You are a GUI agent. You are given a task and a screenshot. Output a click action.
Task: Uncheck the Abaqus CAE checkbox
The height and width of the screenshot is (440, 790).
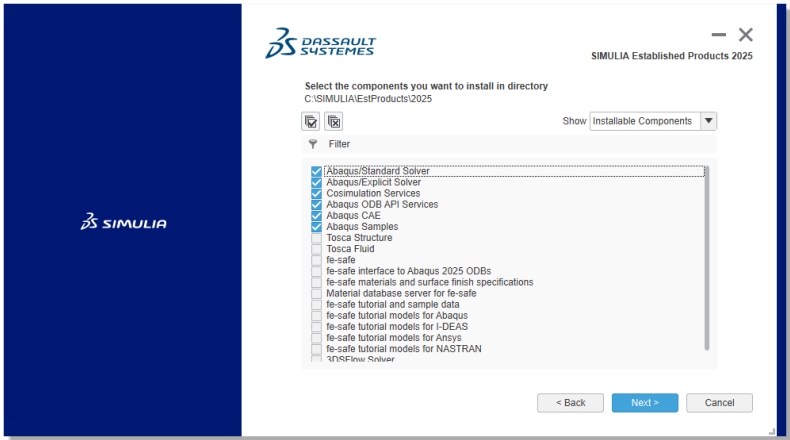[x=317, y=216]
